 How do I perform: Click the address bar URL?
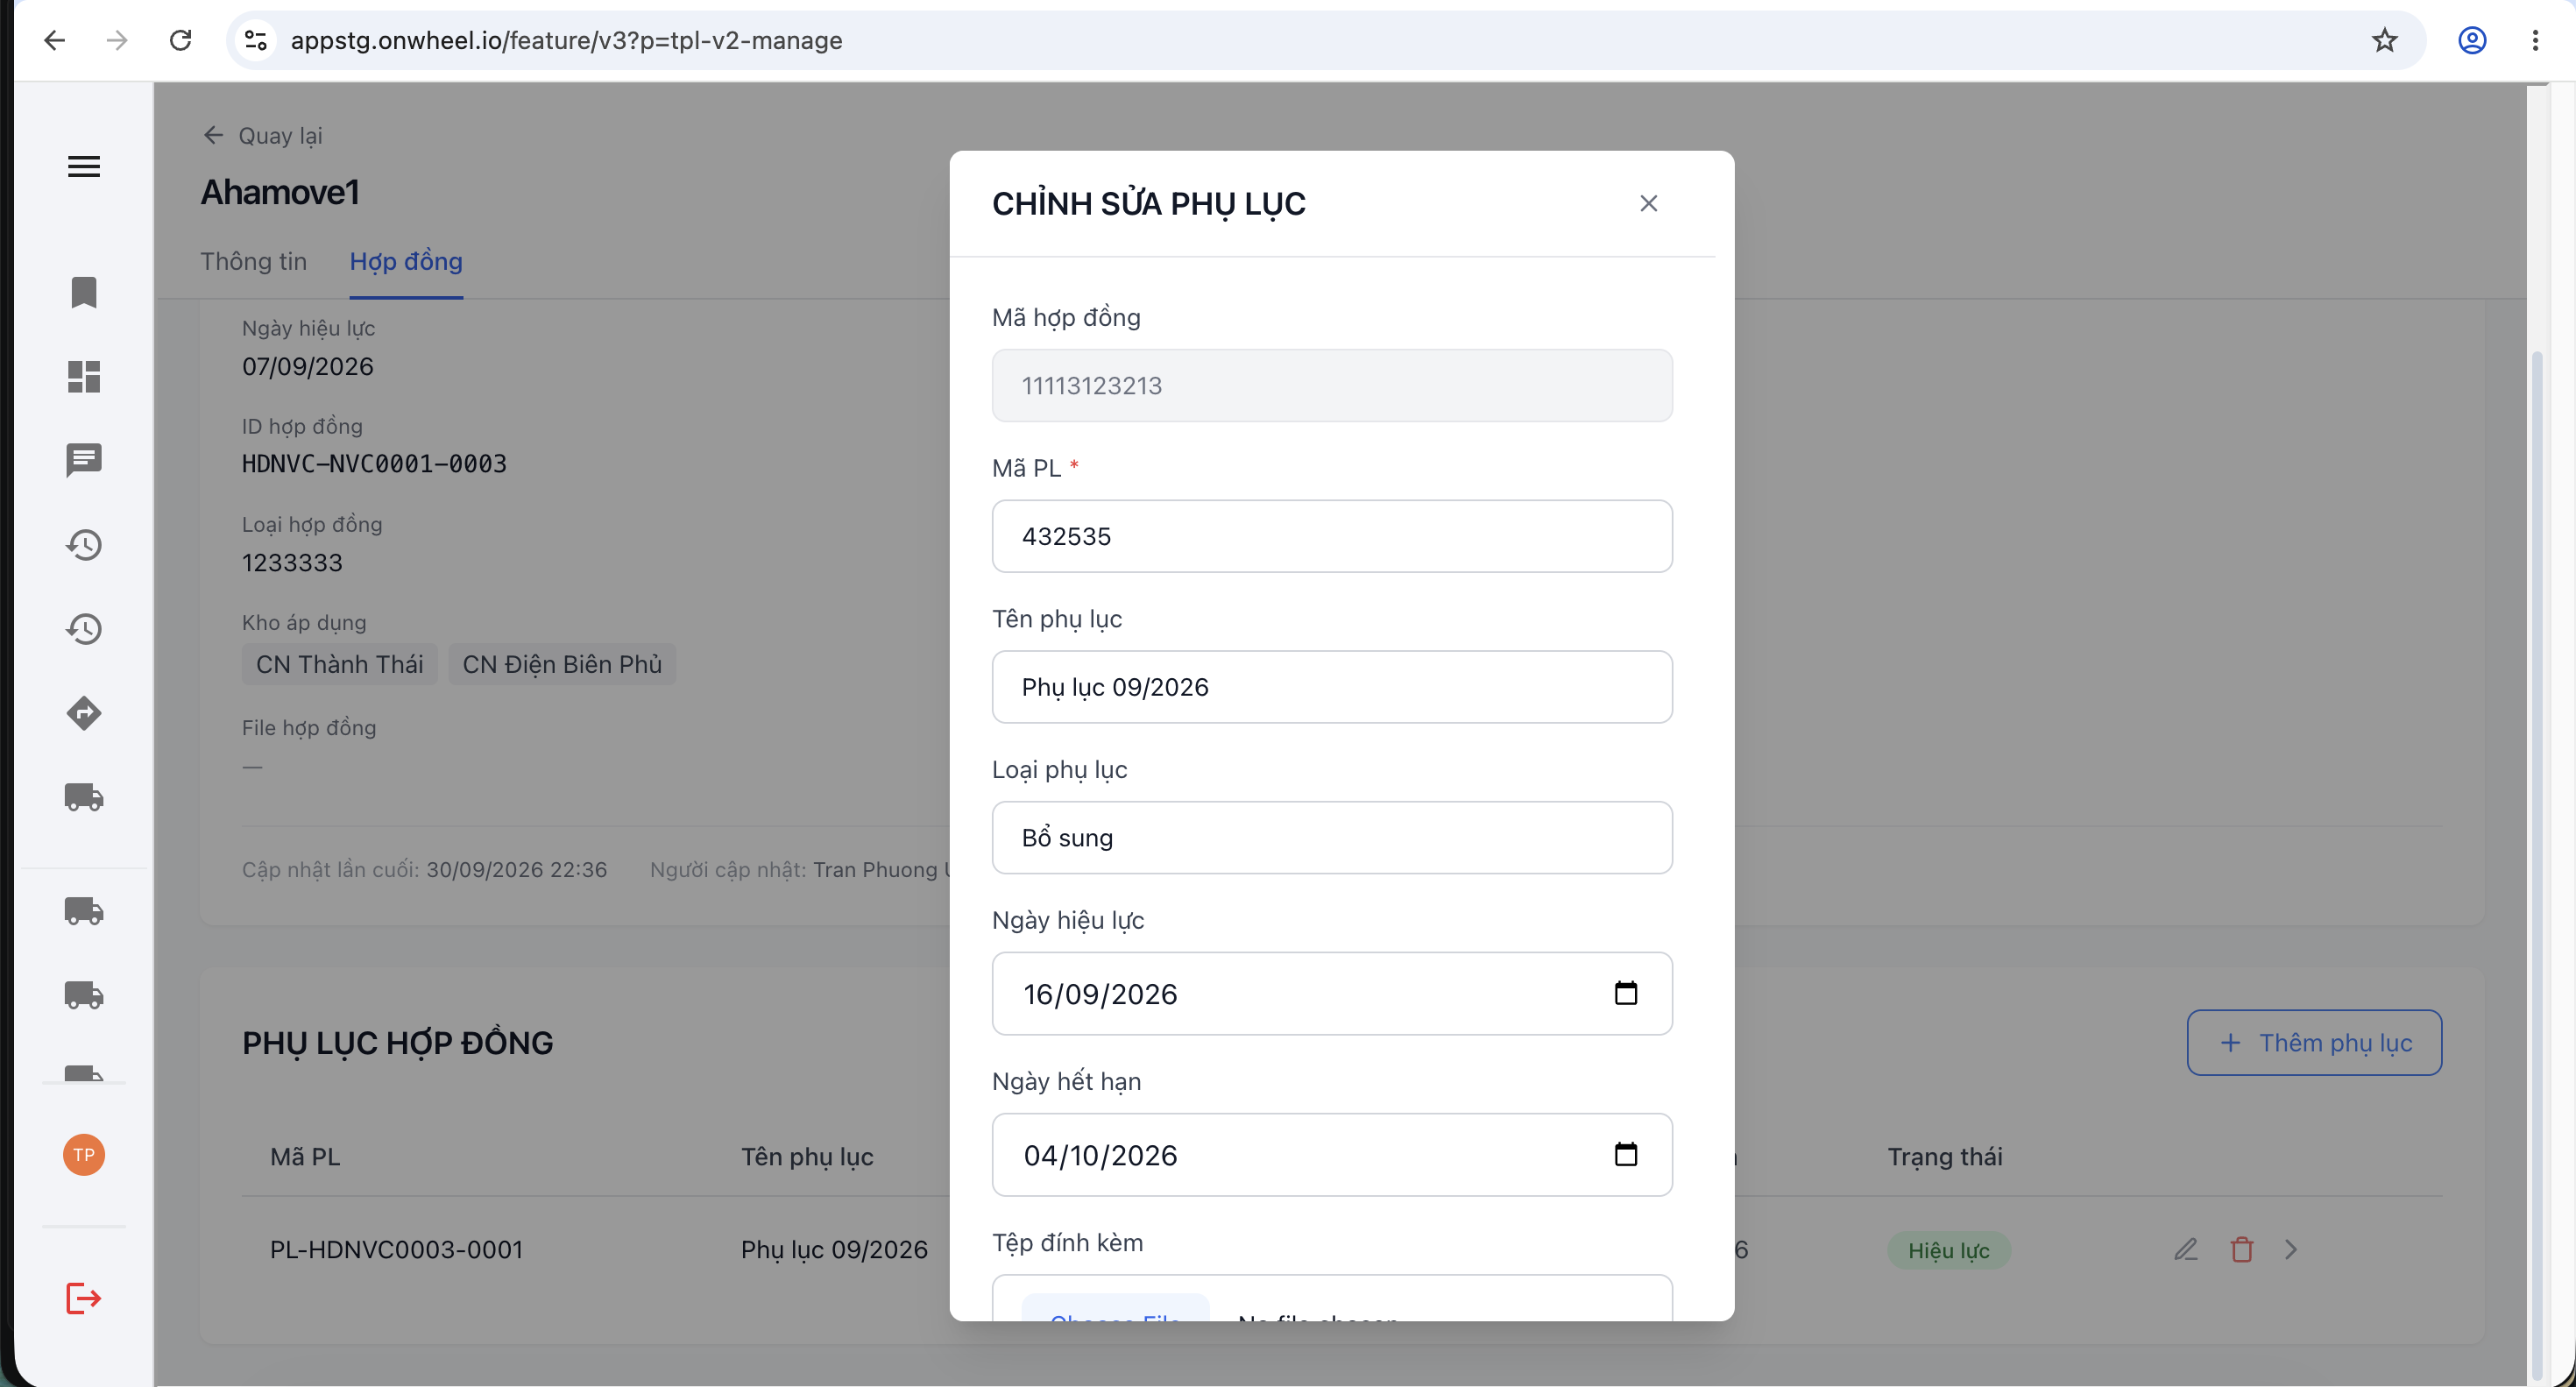coord(566,40)
